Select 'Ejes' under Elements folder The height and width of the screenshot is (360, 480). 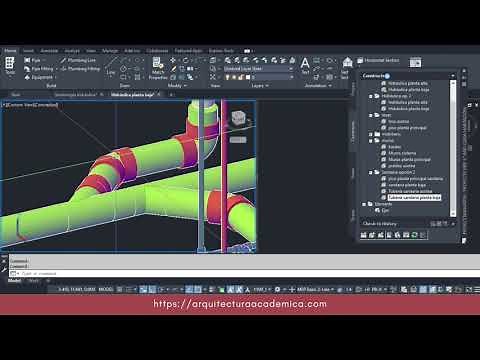point(385,210)
